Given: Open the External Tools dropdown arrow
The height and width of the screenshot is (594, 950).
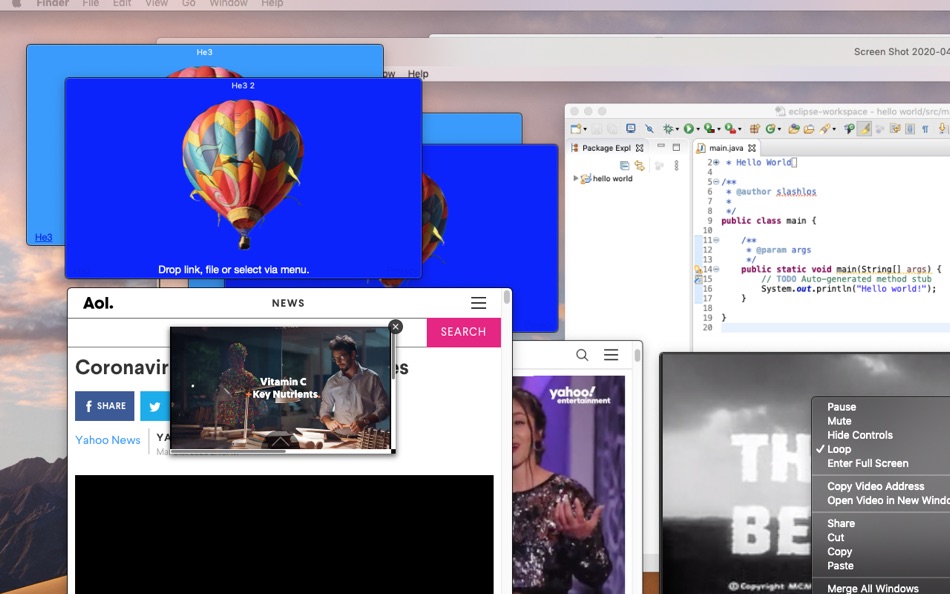Looking at the screenshot, I should 740,129.
